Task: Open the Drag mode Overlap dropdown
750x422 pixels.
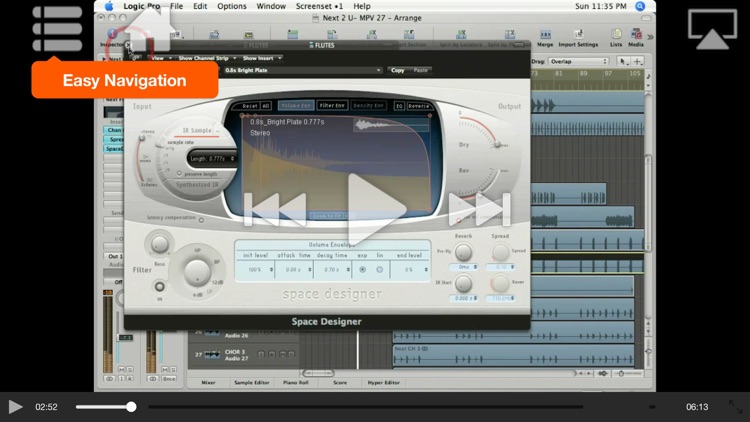Action: tap(578, 61)
